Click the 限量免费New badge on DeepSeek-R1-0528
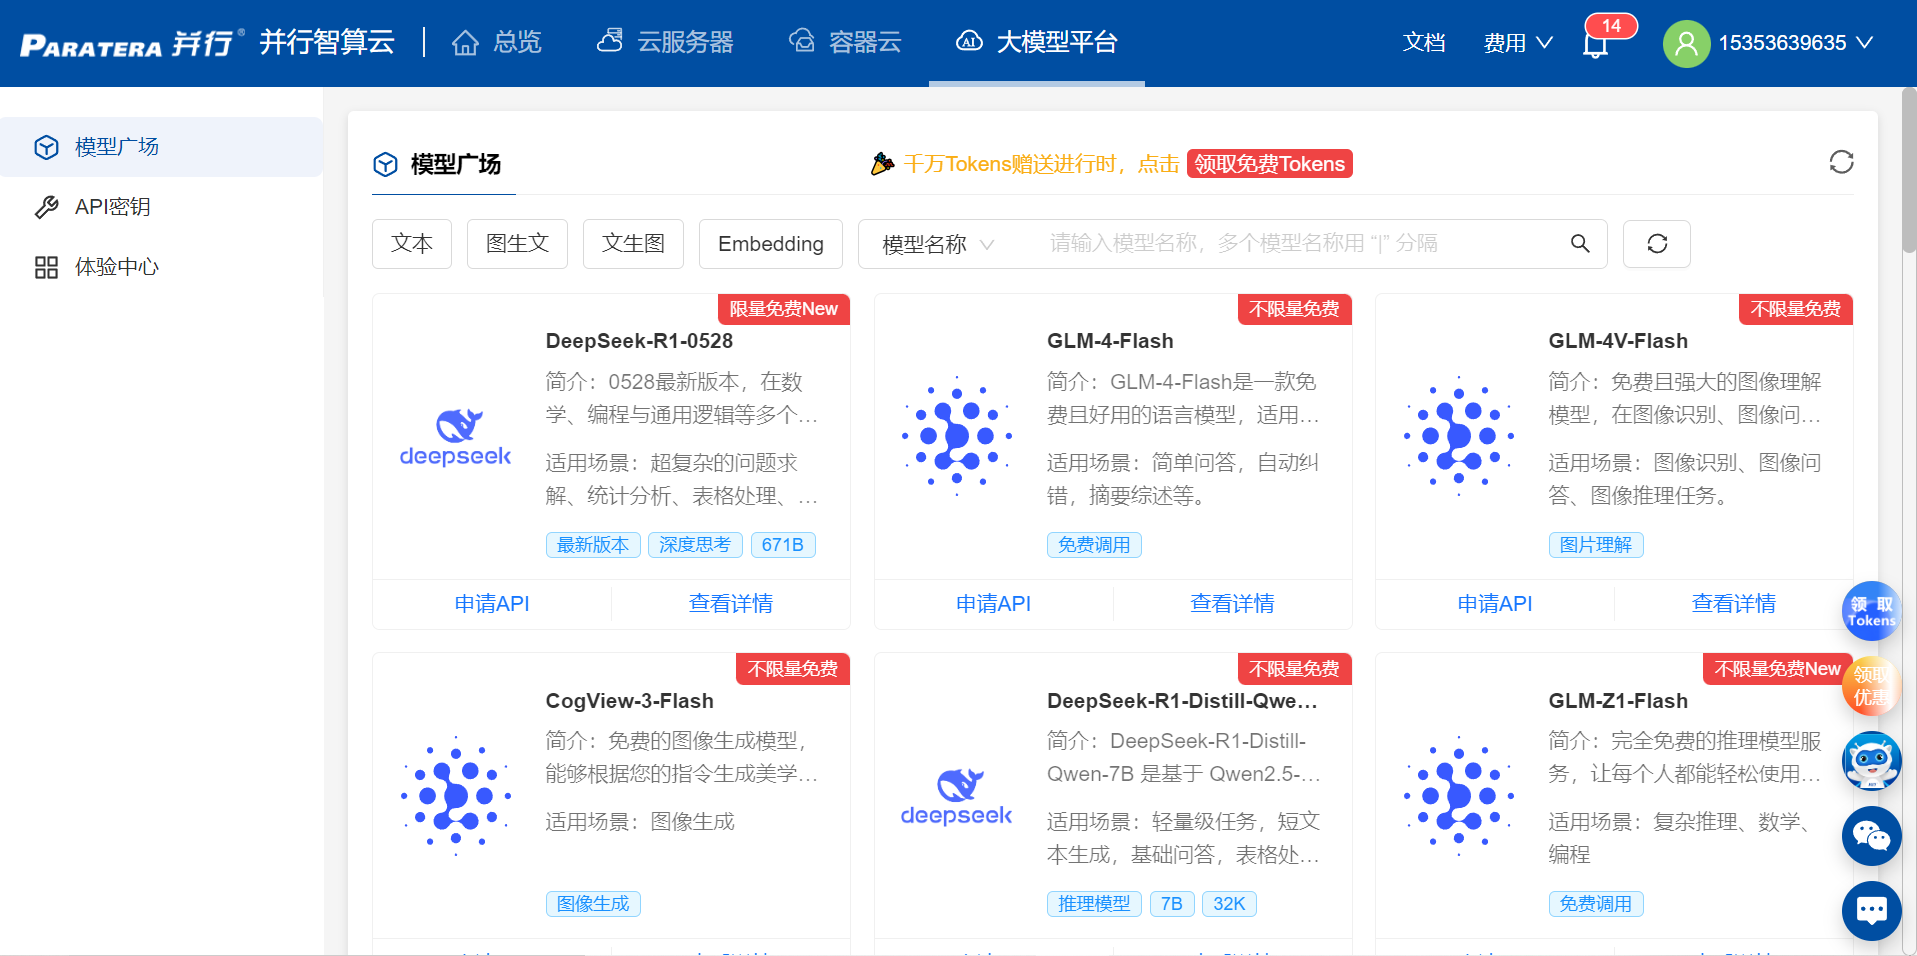The image size is (1917, 956). (784, 309)
